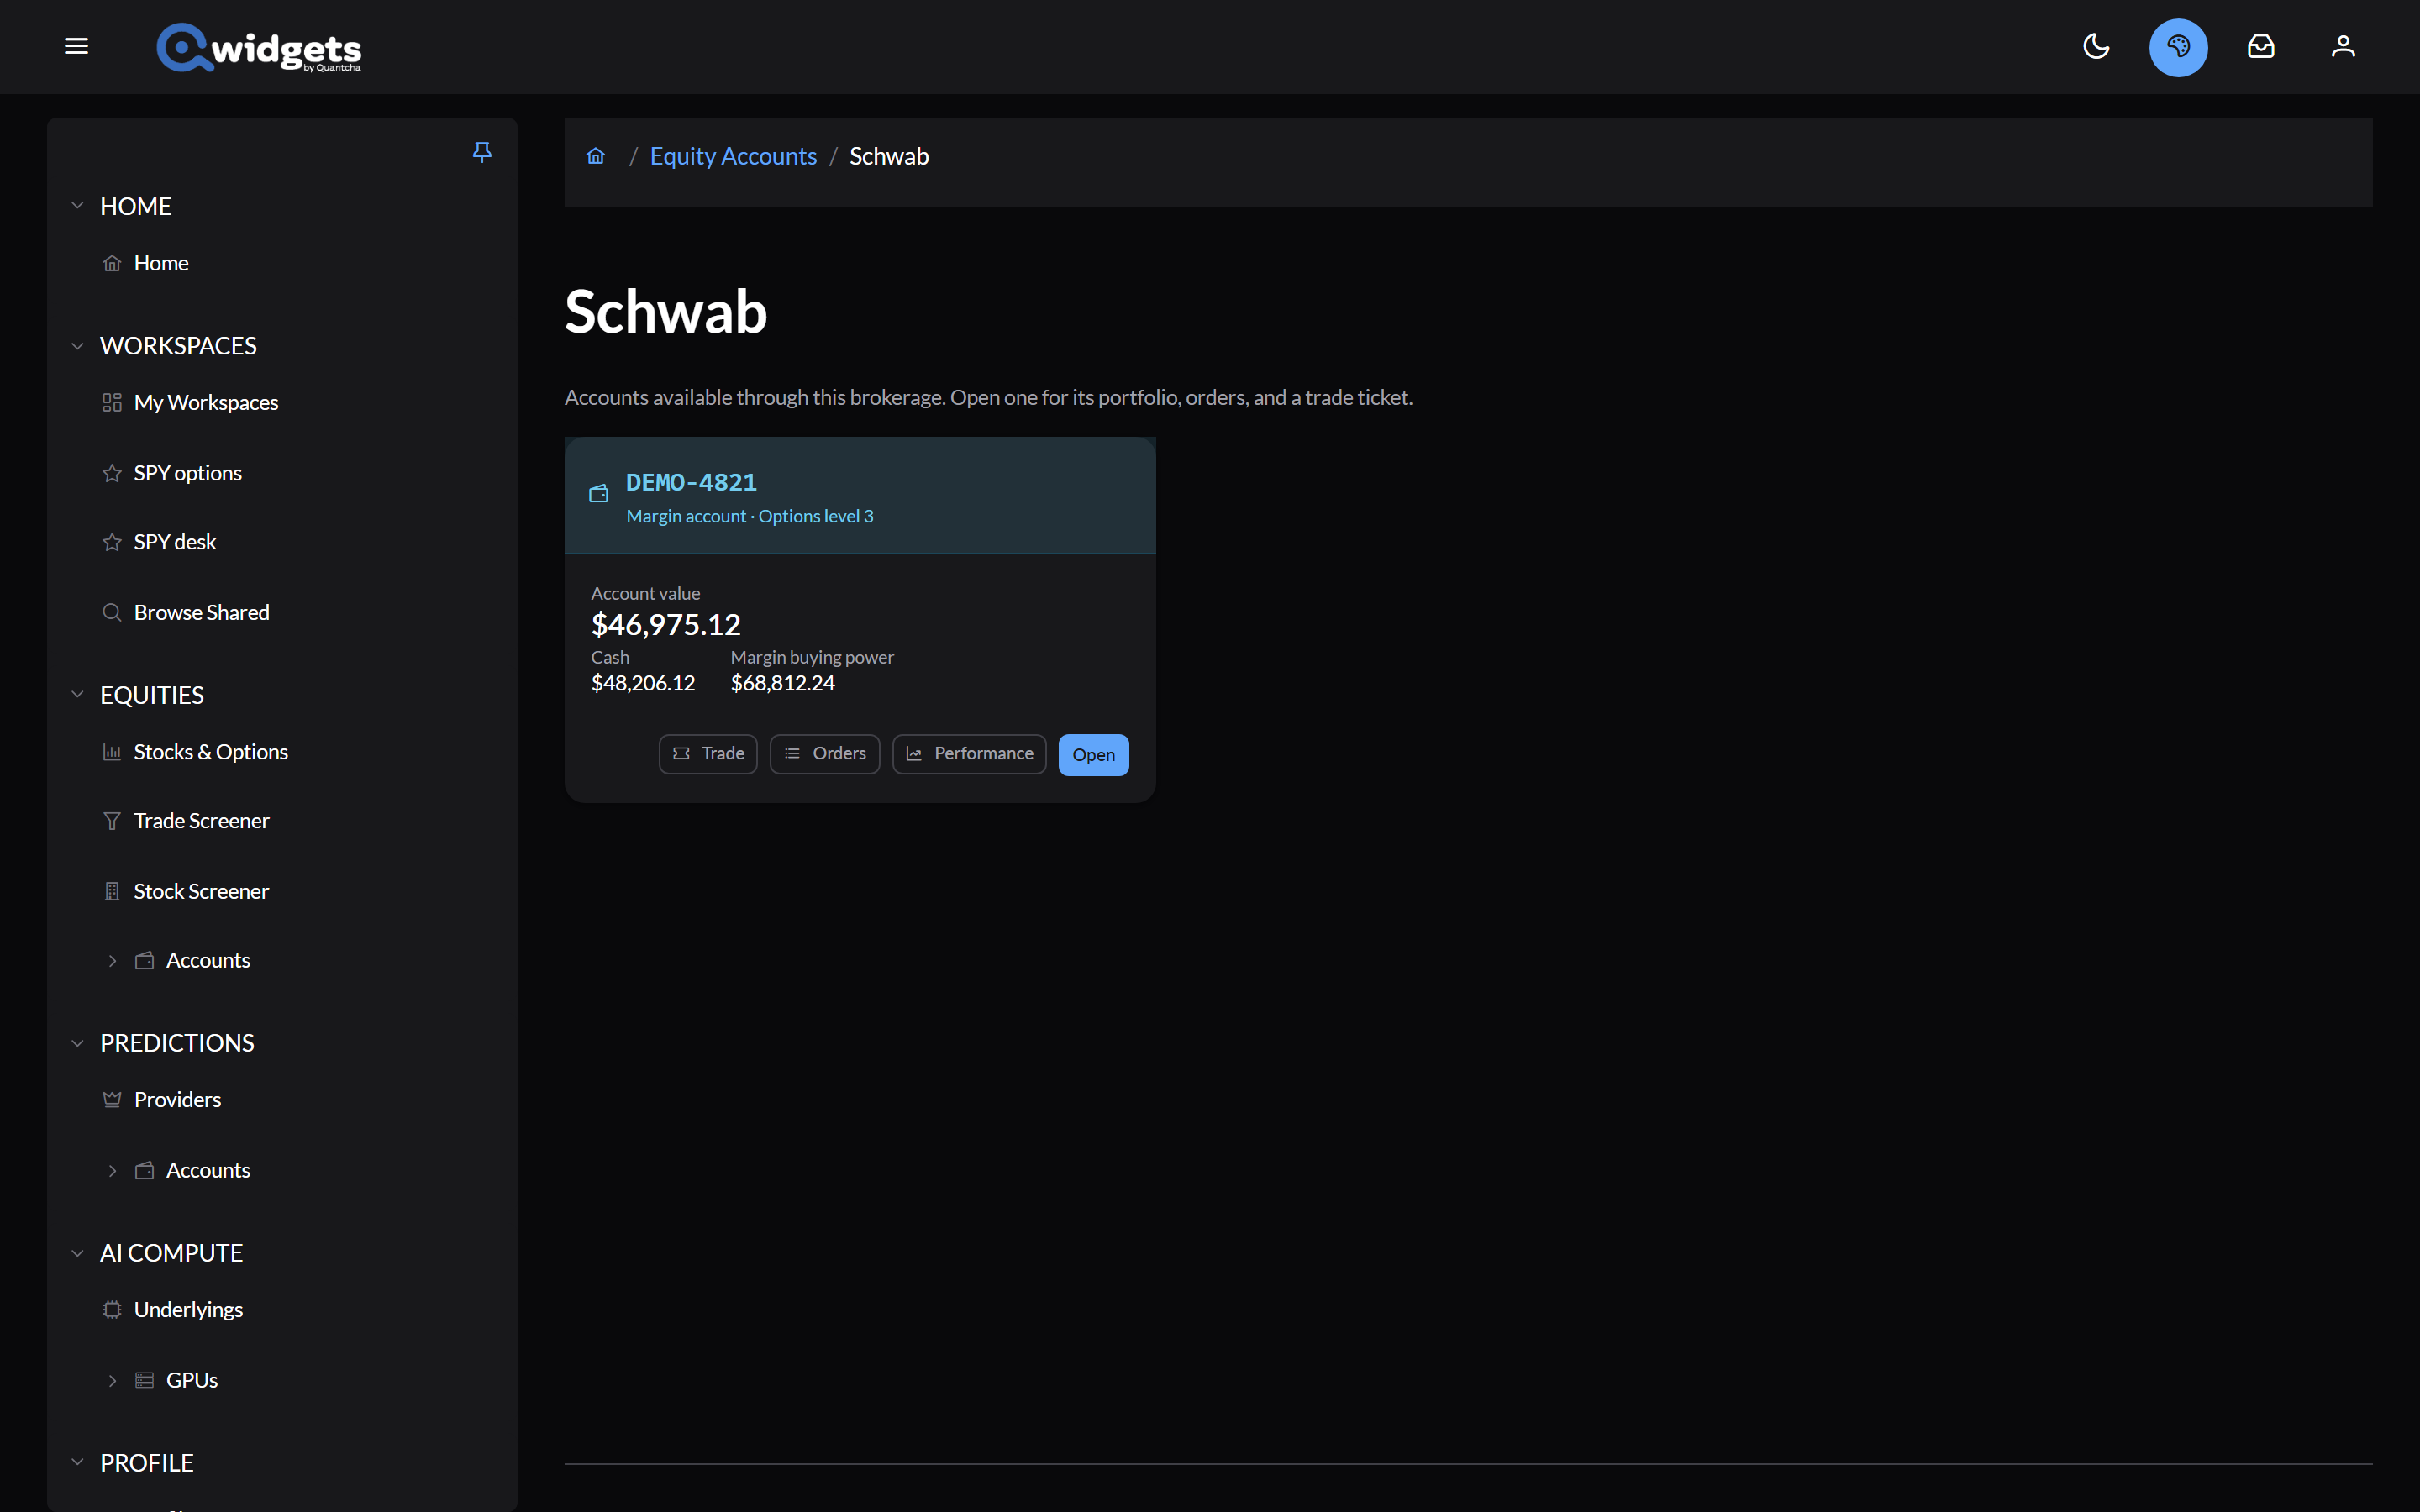The image size is (2420, 1512).
Task: Click the Providers crown icon
Action: click(x=112, y=1100)
